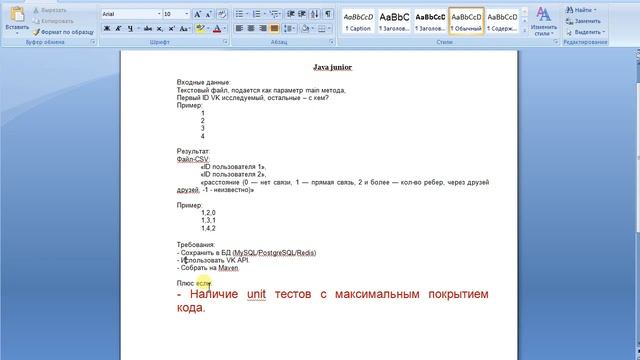Open the font size dropdown (10)

187,14
